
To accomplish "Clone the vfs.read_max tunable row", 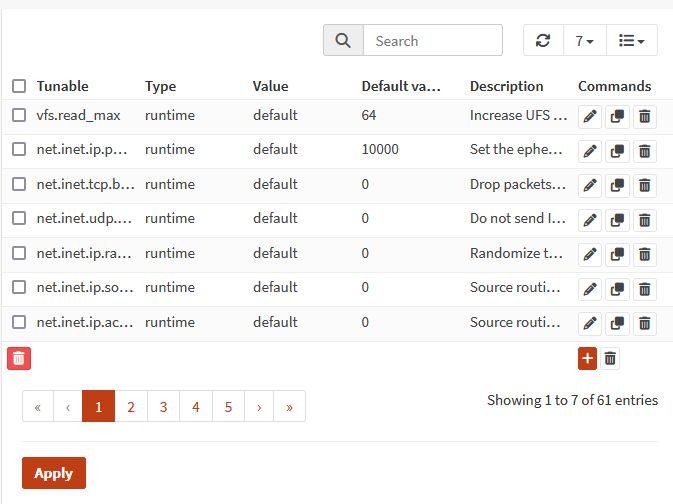I will (618, 117).
